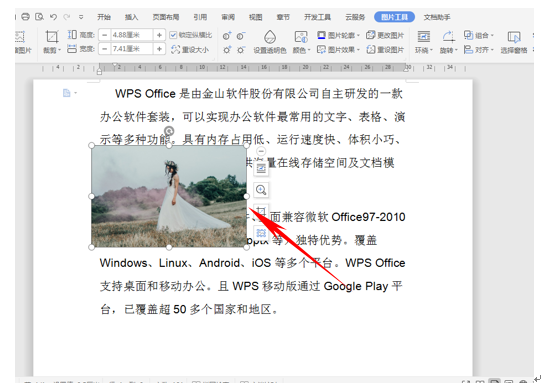Go to the 审阅 tab
The image size is (553, 389).
(x=228, y=17)
